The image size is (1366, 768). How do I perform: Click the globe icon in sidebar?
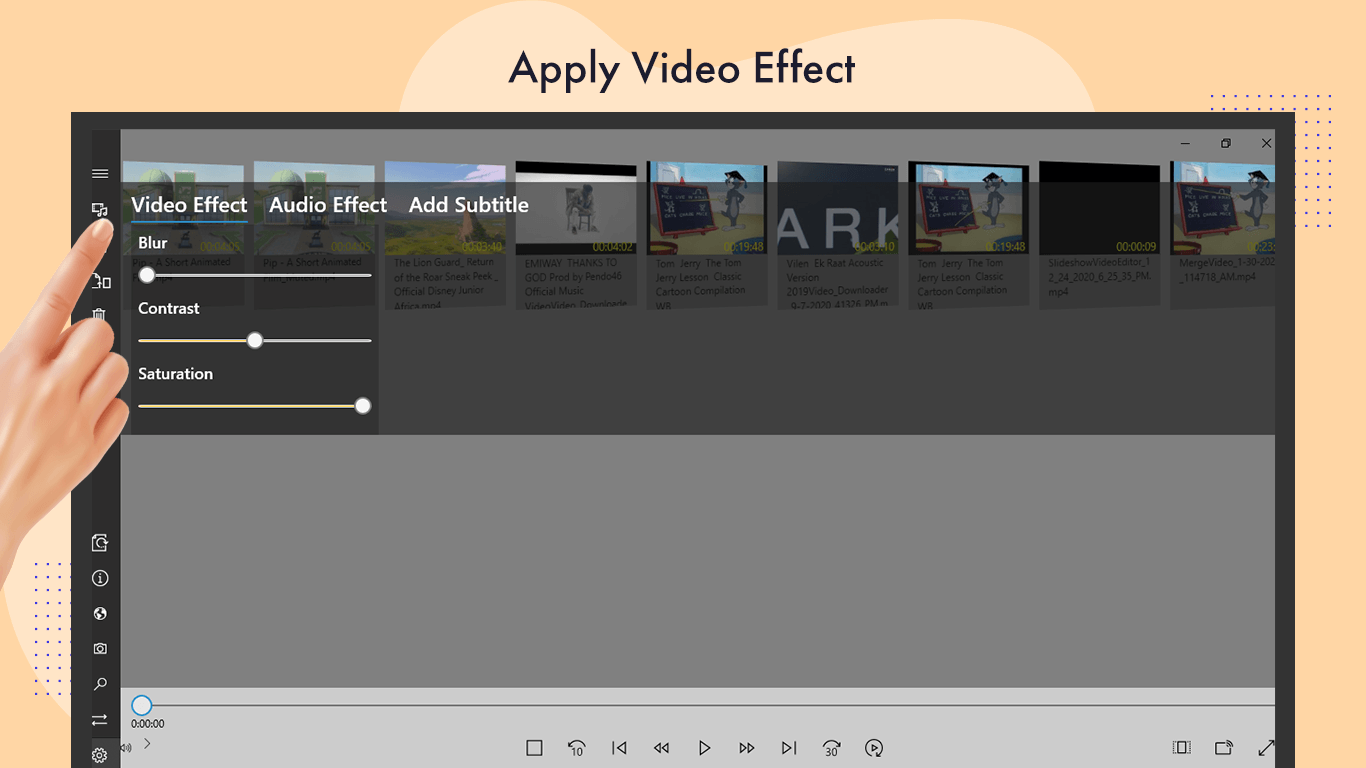100,614
